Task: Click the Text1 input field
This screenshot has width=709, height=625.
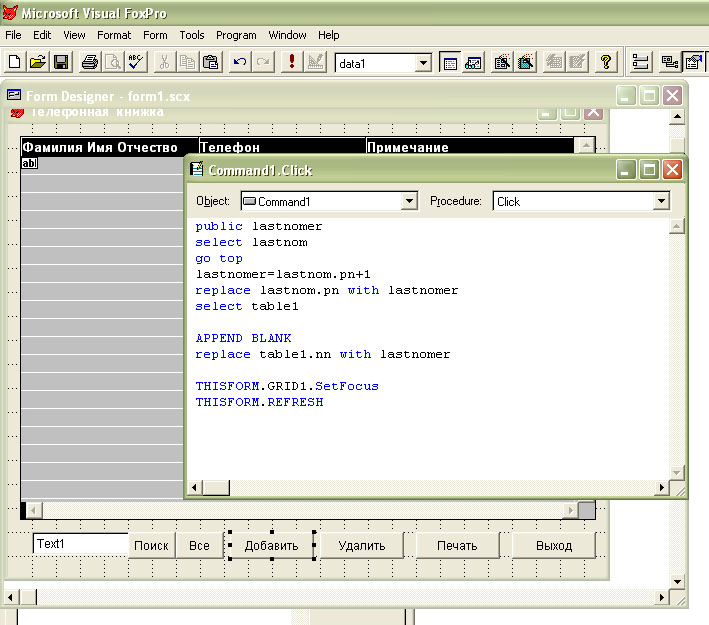Action: (x=80, y=545)
